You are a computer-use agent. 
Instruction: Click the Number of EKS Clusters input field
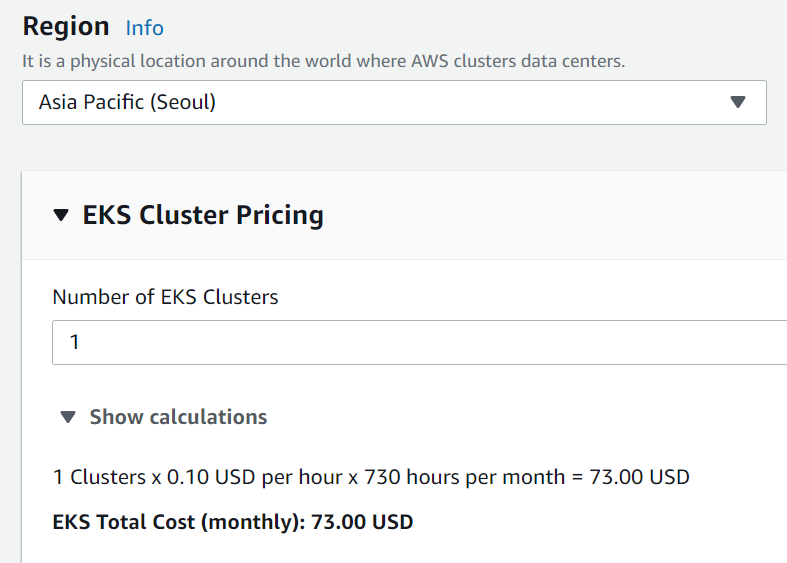coord(420,342)
